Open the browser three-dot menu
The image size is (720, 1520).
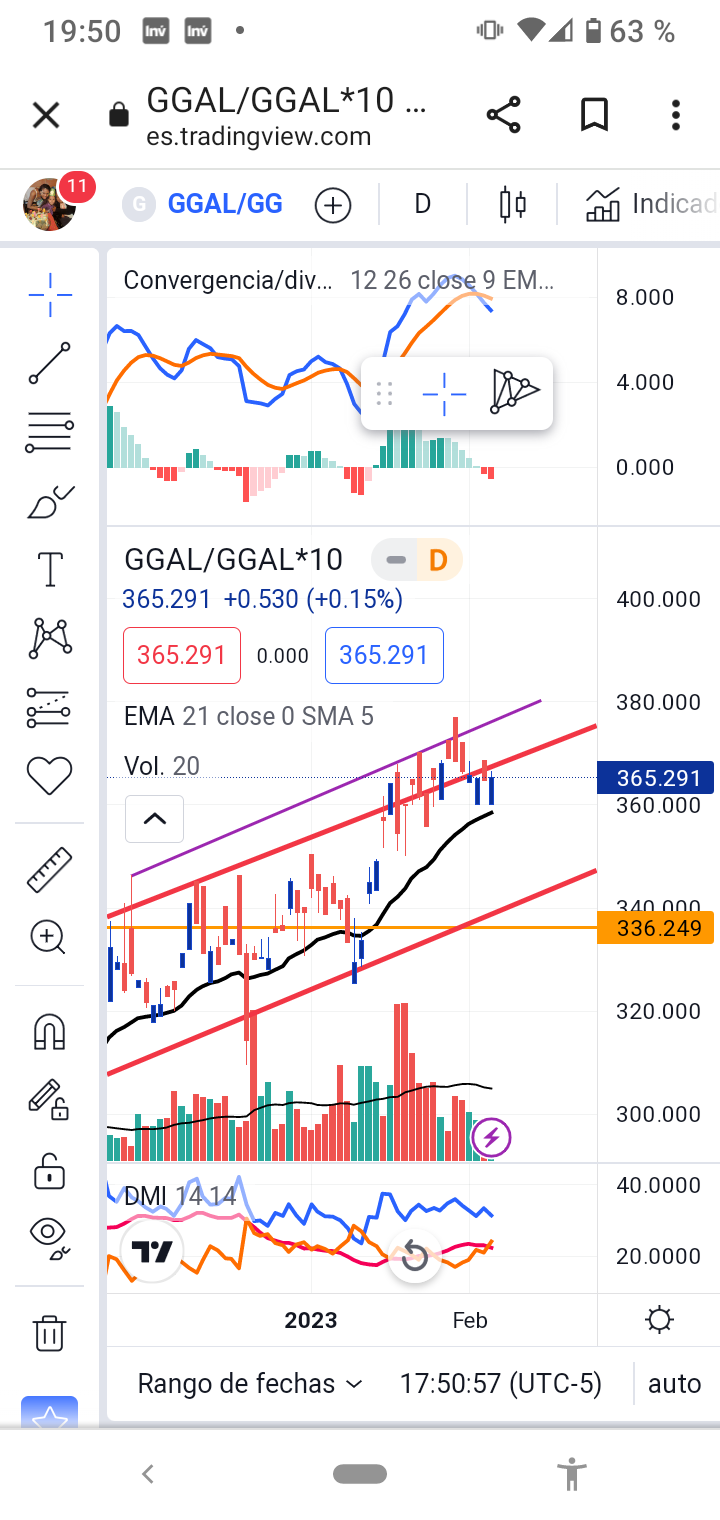pos(676,115)
